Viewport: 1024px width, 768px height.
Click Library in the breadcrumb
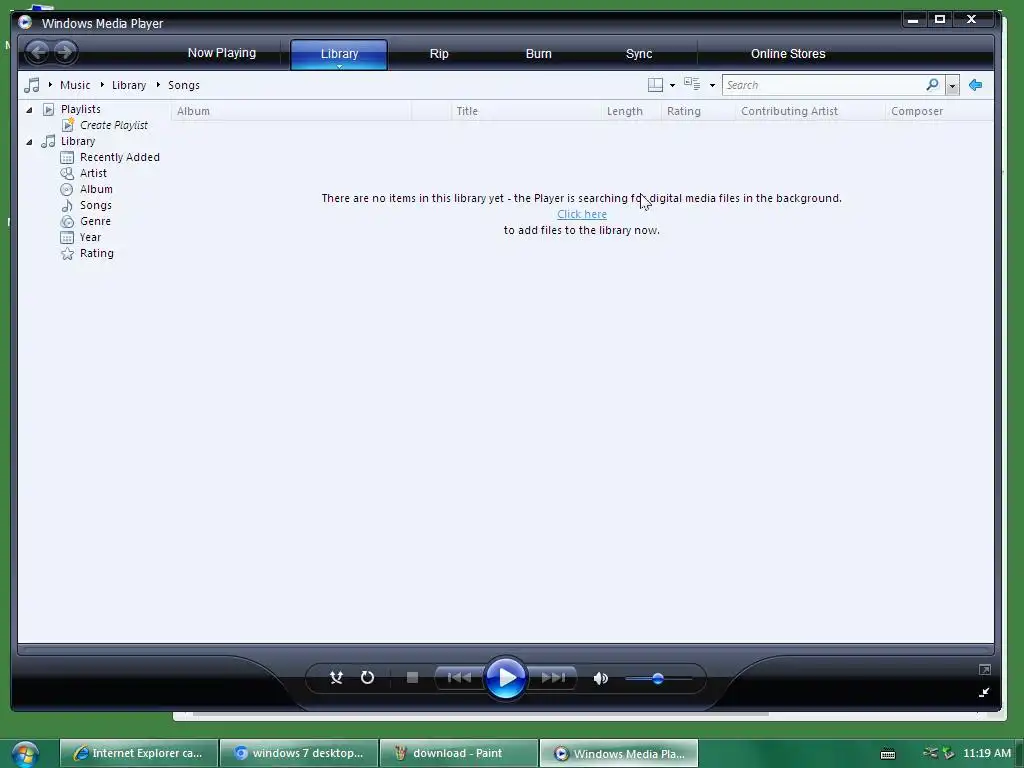pyautogui.click(x=129, y=85)
